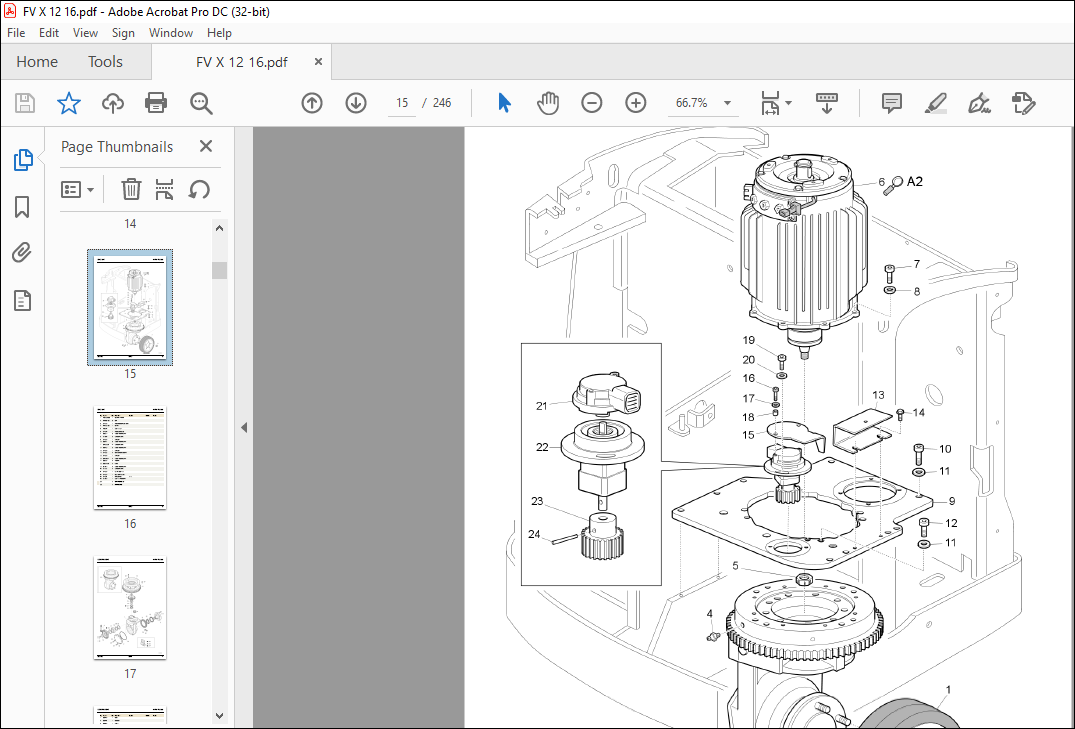Print the document
The width and height of the screenshot is (1075, 729).
coord(156,104)
